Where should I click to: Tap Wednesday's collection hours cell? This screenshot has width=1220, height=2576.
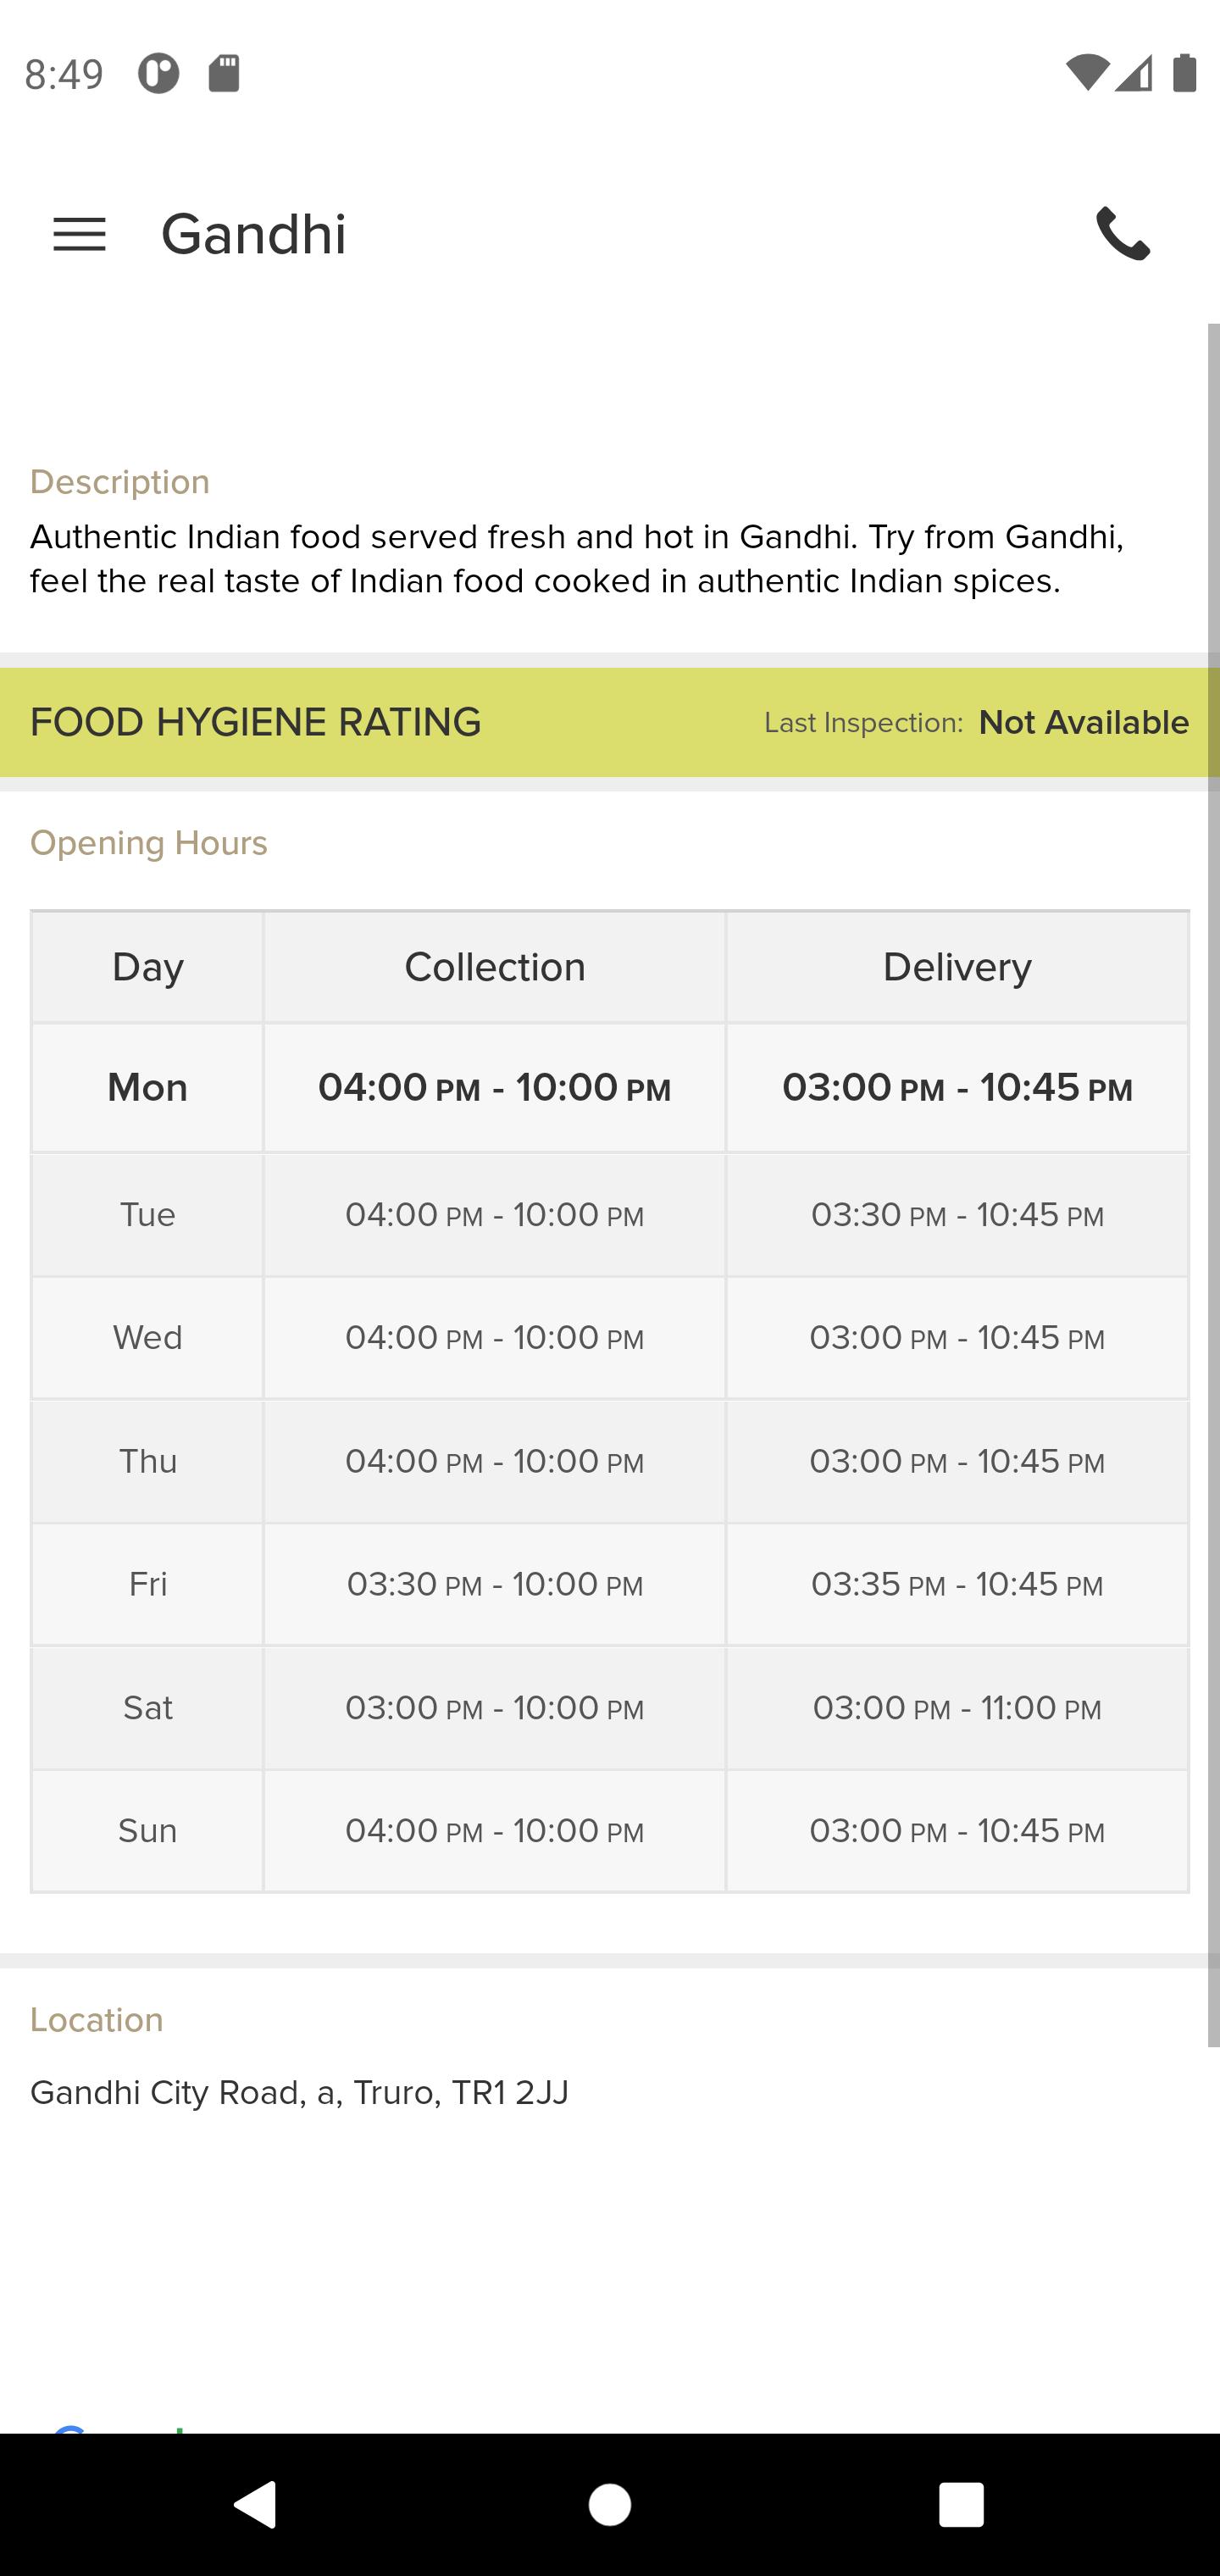(x=495, y=1338)
